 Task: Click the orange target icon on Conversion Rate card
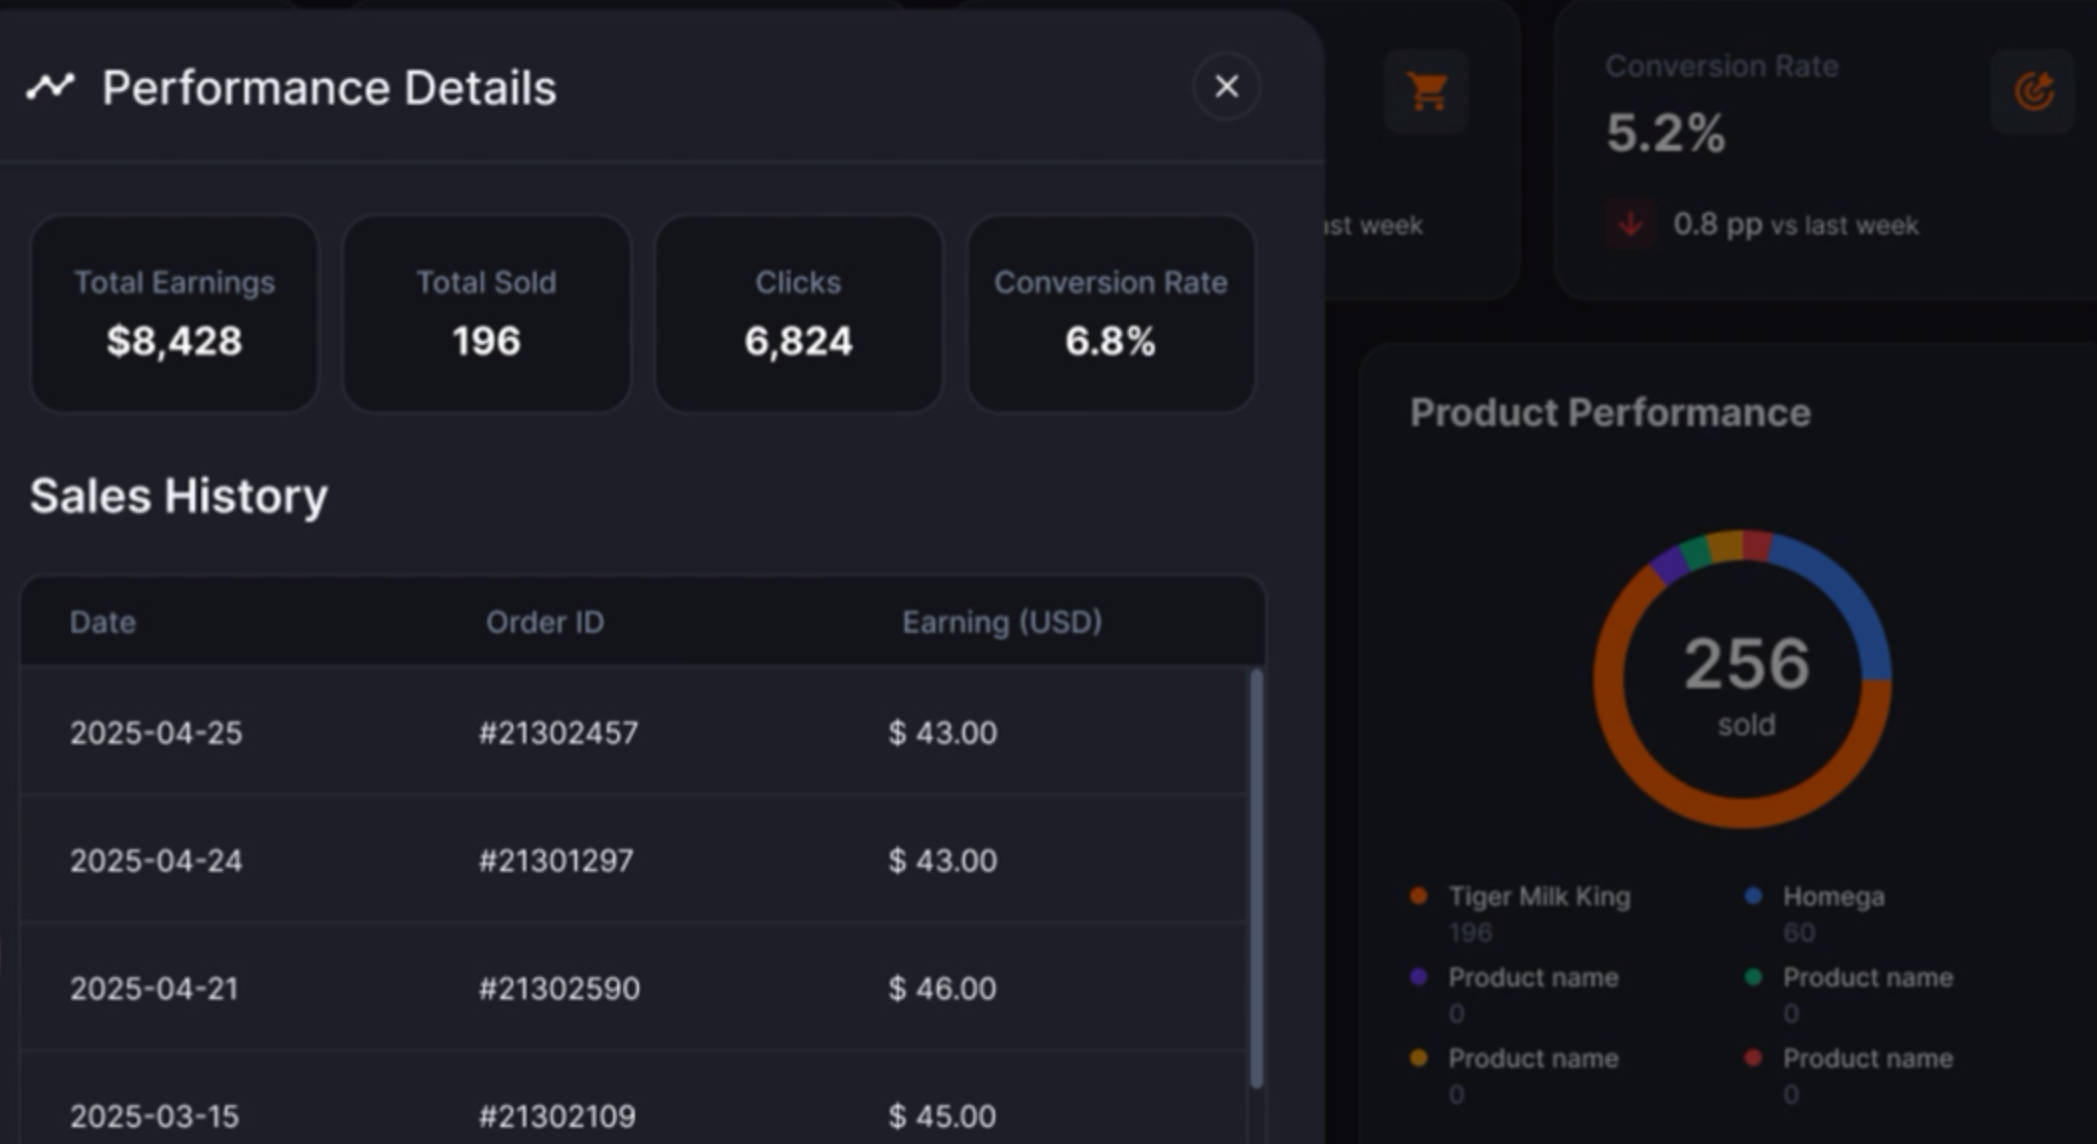pyautogui.click(x=2032, y=91)
